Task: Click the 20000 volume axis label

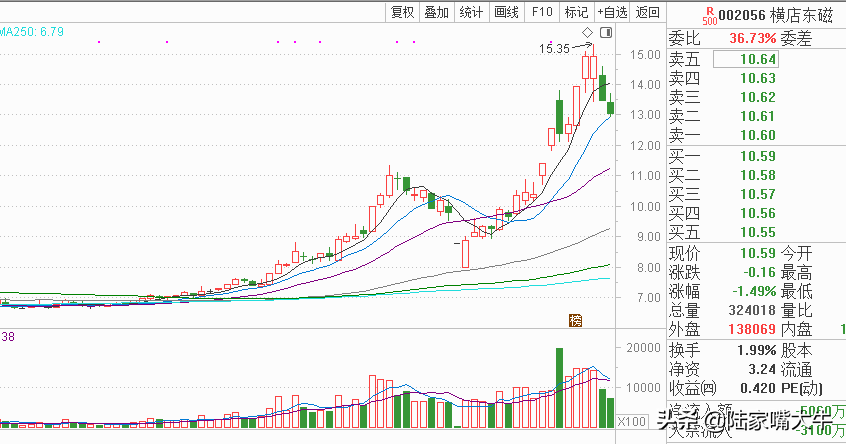Action: pos(643,348)
